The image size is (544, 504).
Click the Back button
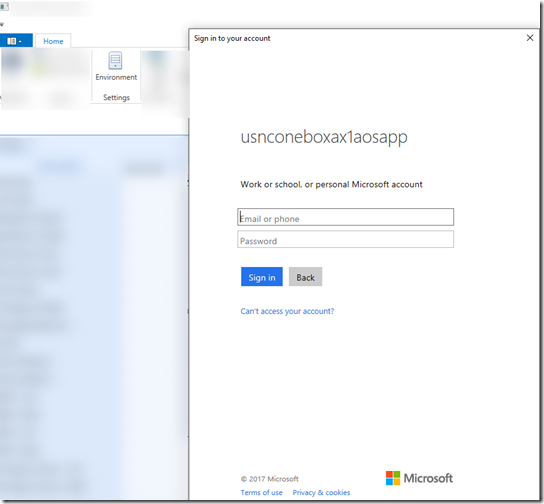pos(305,277)
